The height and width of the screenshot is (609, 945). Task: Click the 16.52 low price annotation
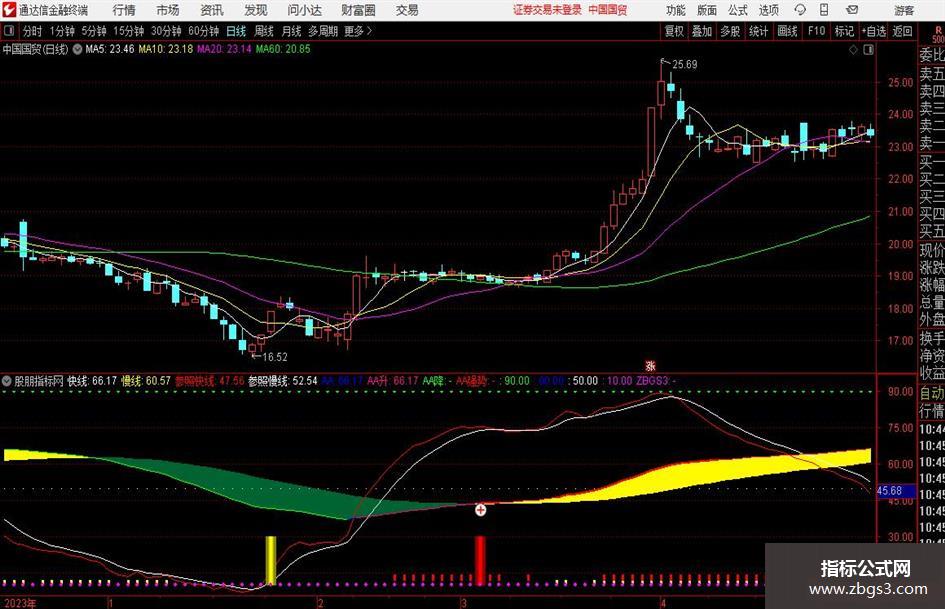coord(275,357)
